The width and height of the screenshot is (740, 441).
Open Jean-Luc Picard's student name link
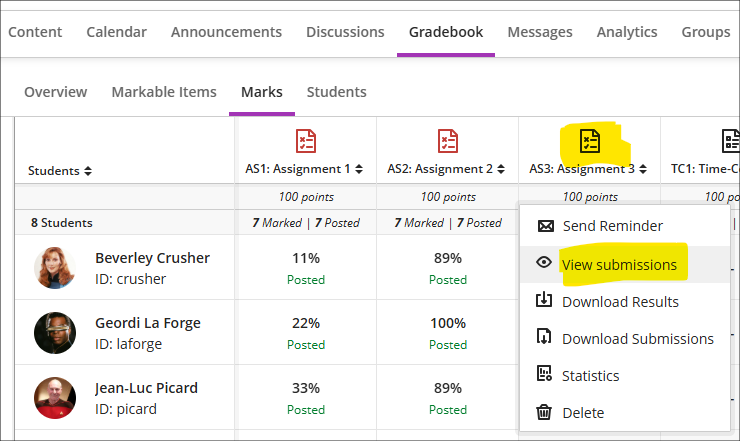click(146, 388)
